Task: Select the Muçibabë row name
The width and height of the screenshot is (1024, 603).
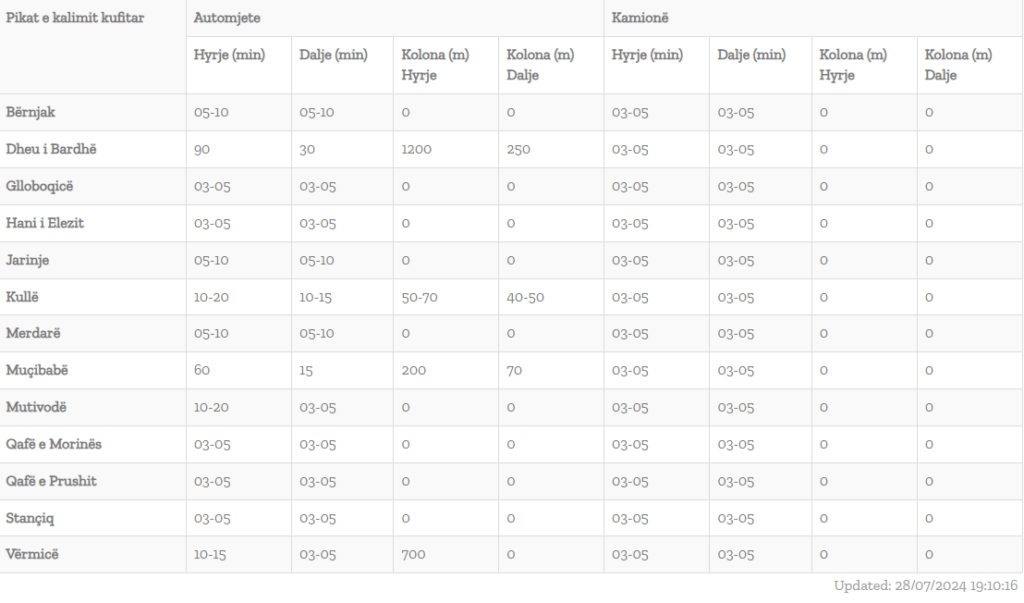Action: point(37,370)
